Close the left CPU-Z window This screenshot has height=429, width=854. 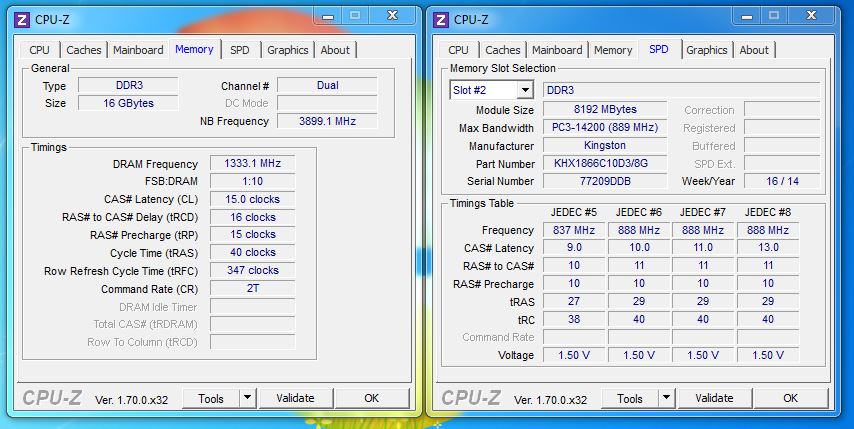[x=392, y=16]
